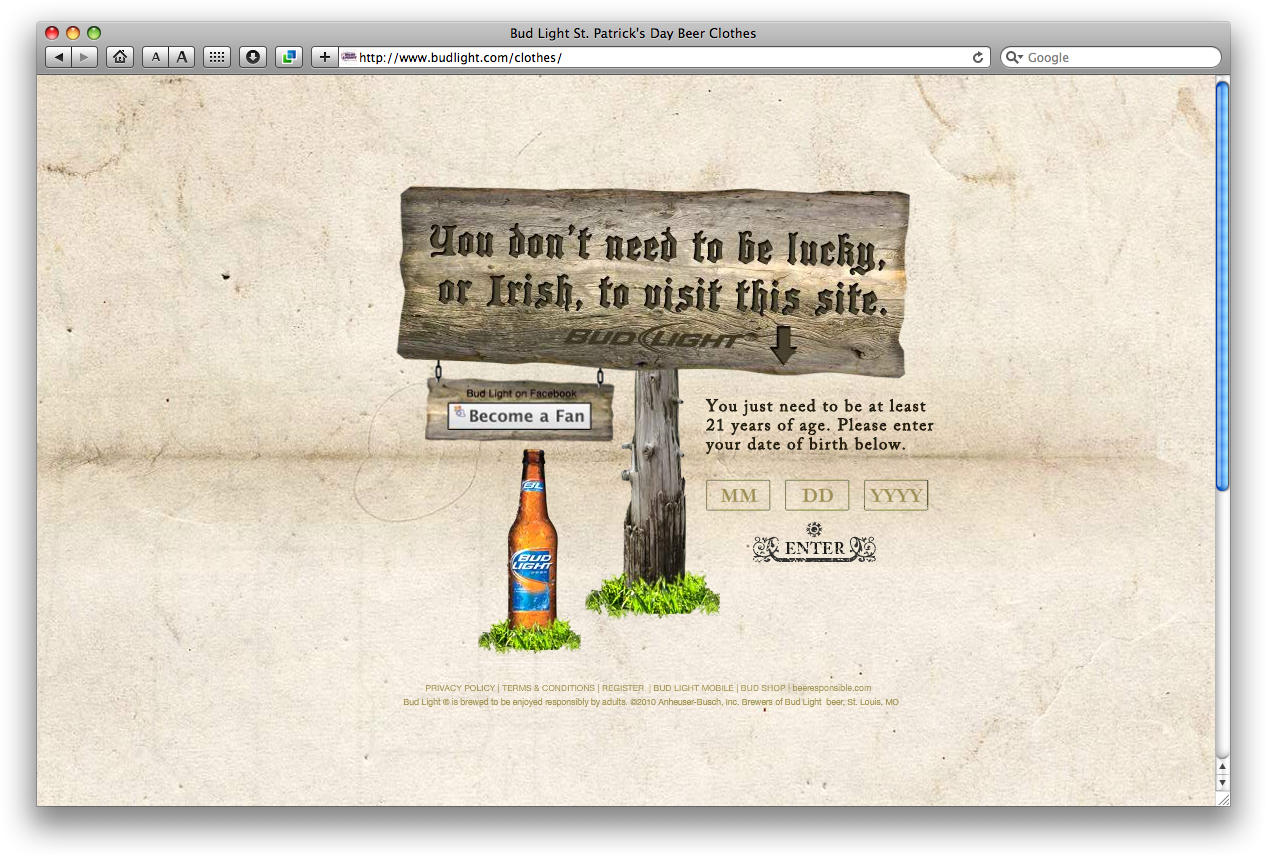Open the Downloads window from toolbar

(x=253, y=57)
